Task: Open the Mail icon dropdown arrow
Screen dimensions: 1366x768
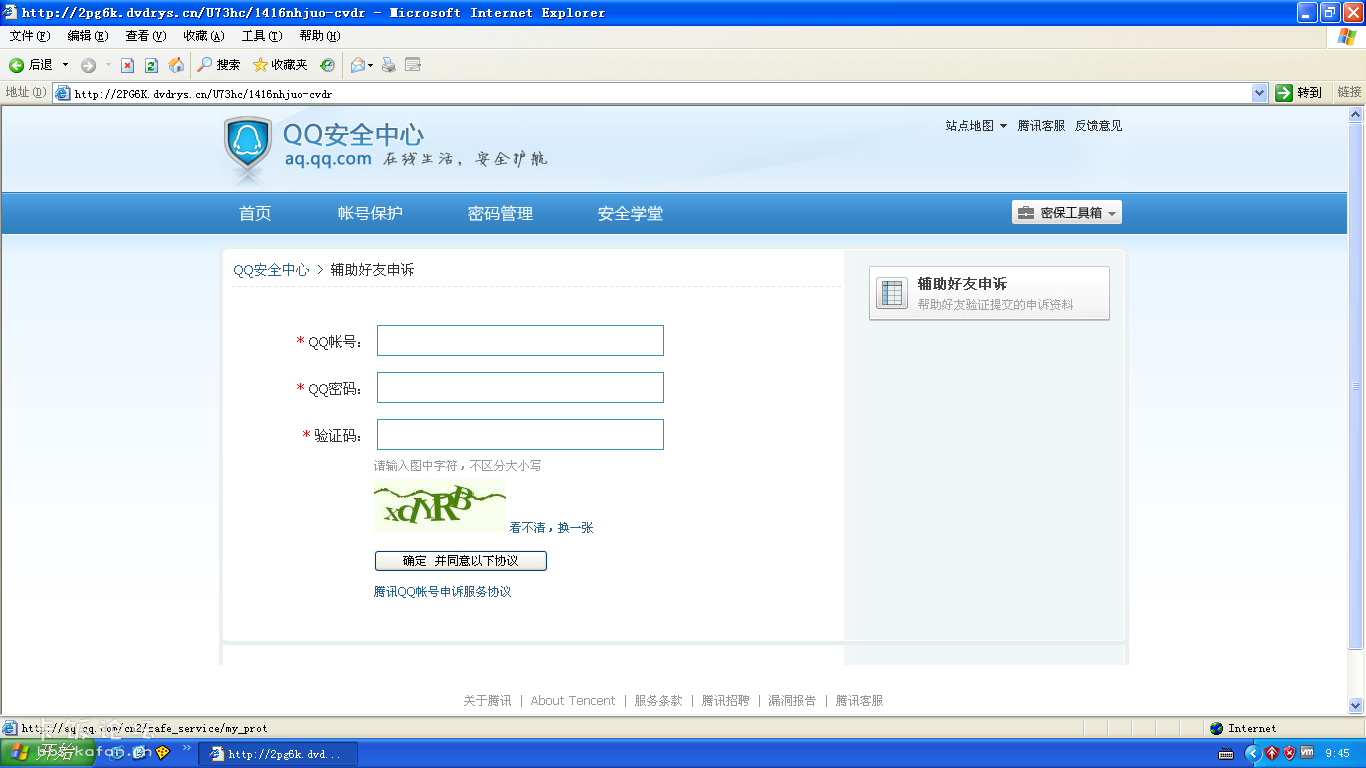Action: pos(371,65)
